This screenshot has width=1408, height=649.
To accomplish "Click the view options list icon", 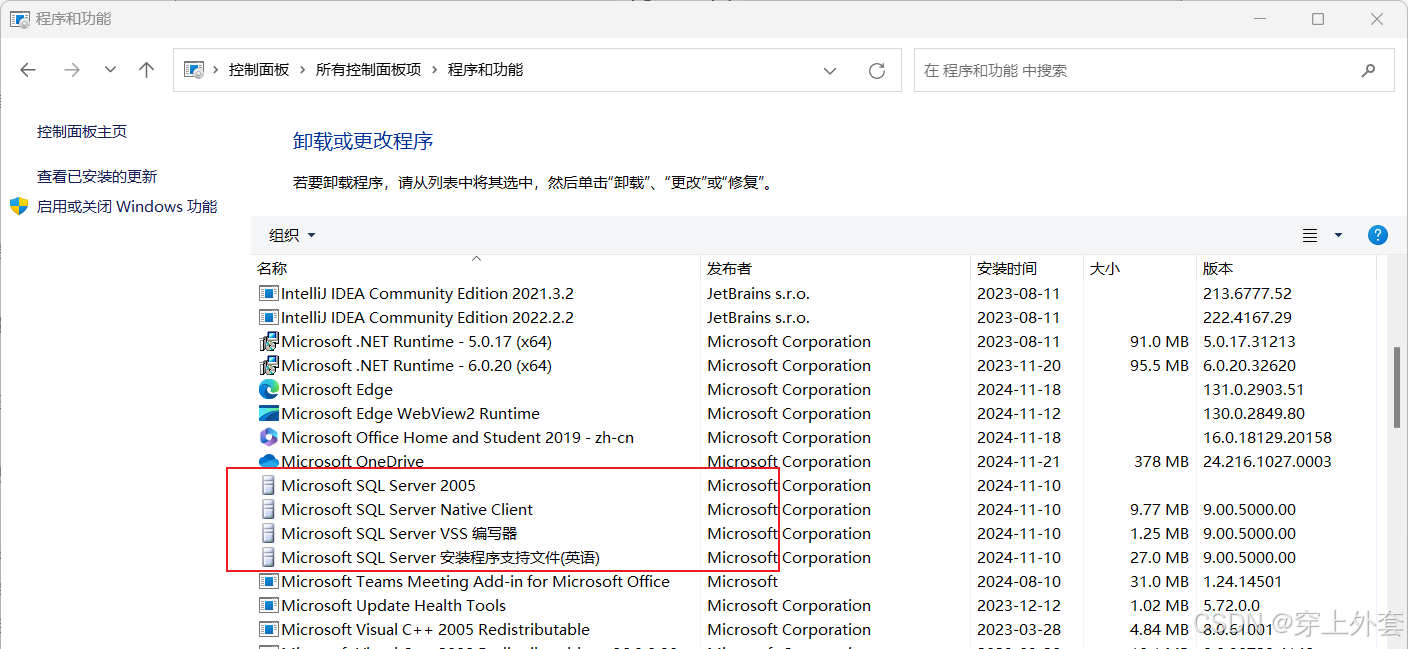I will point(1310,236).
